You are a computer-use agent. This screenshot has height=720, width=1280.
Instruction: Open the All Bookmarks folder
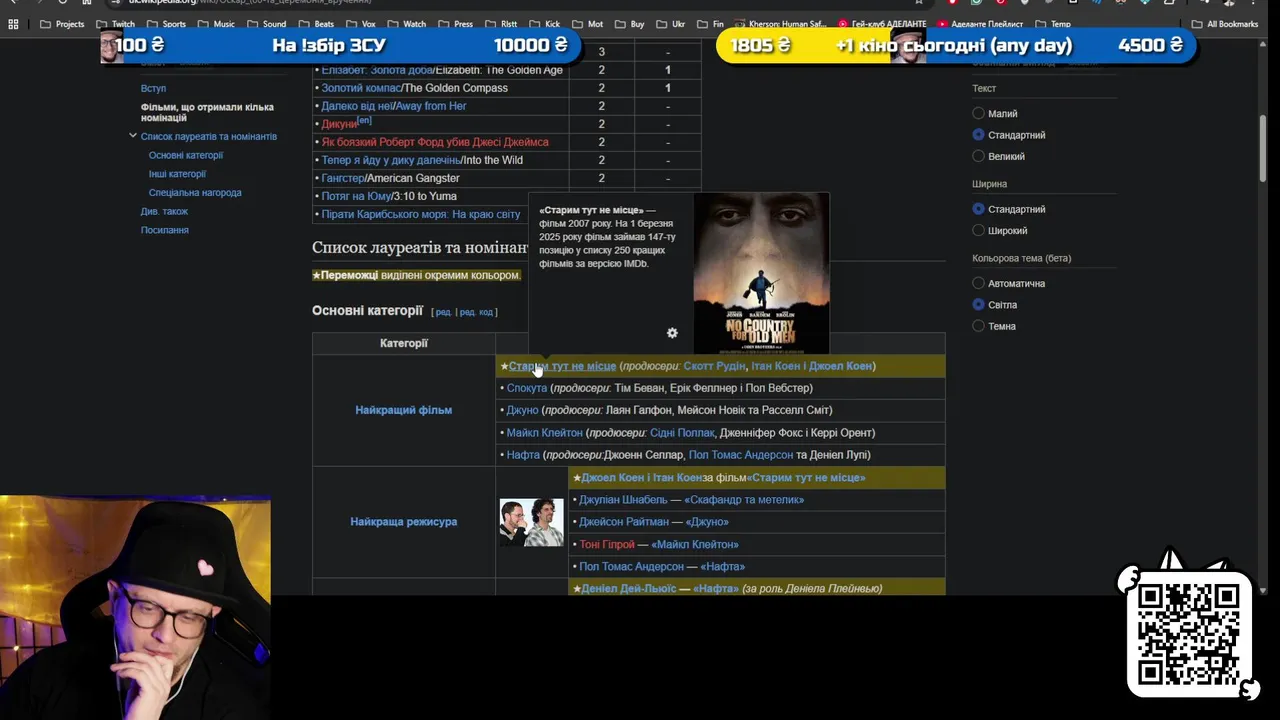point(1225,24)
